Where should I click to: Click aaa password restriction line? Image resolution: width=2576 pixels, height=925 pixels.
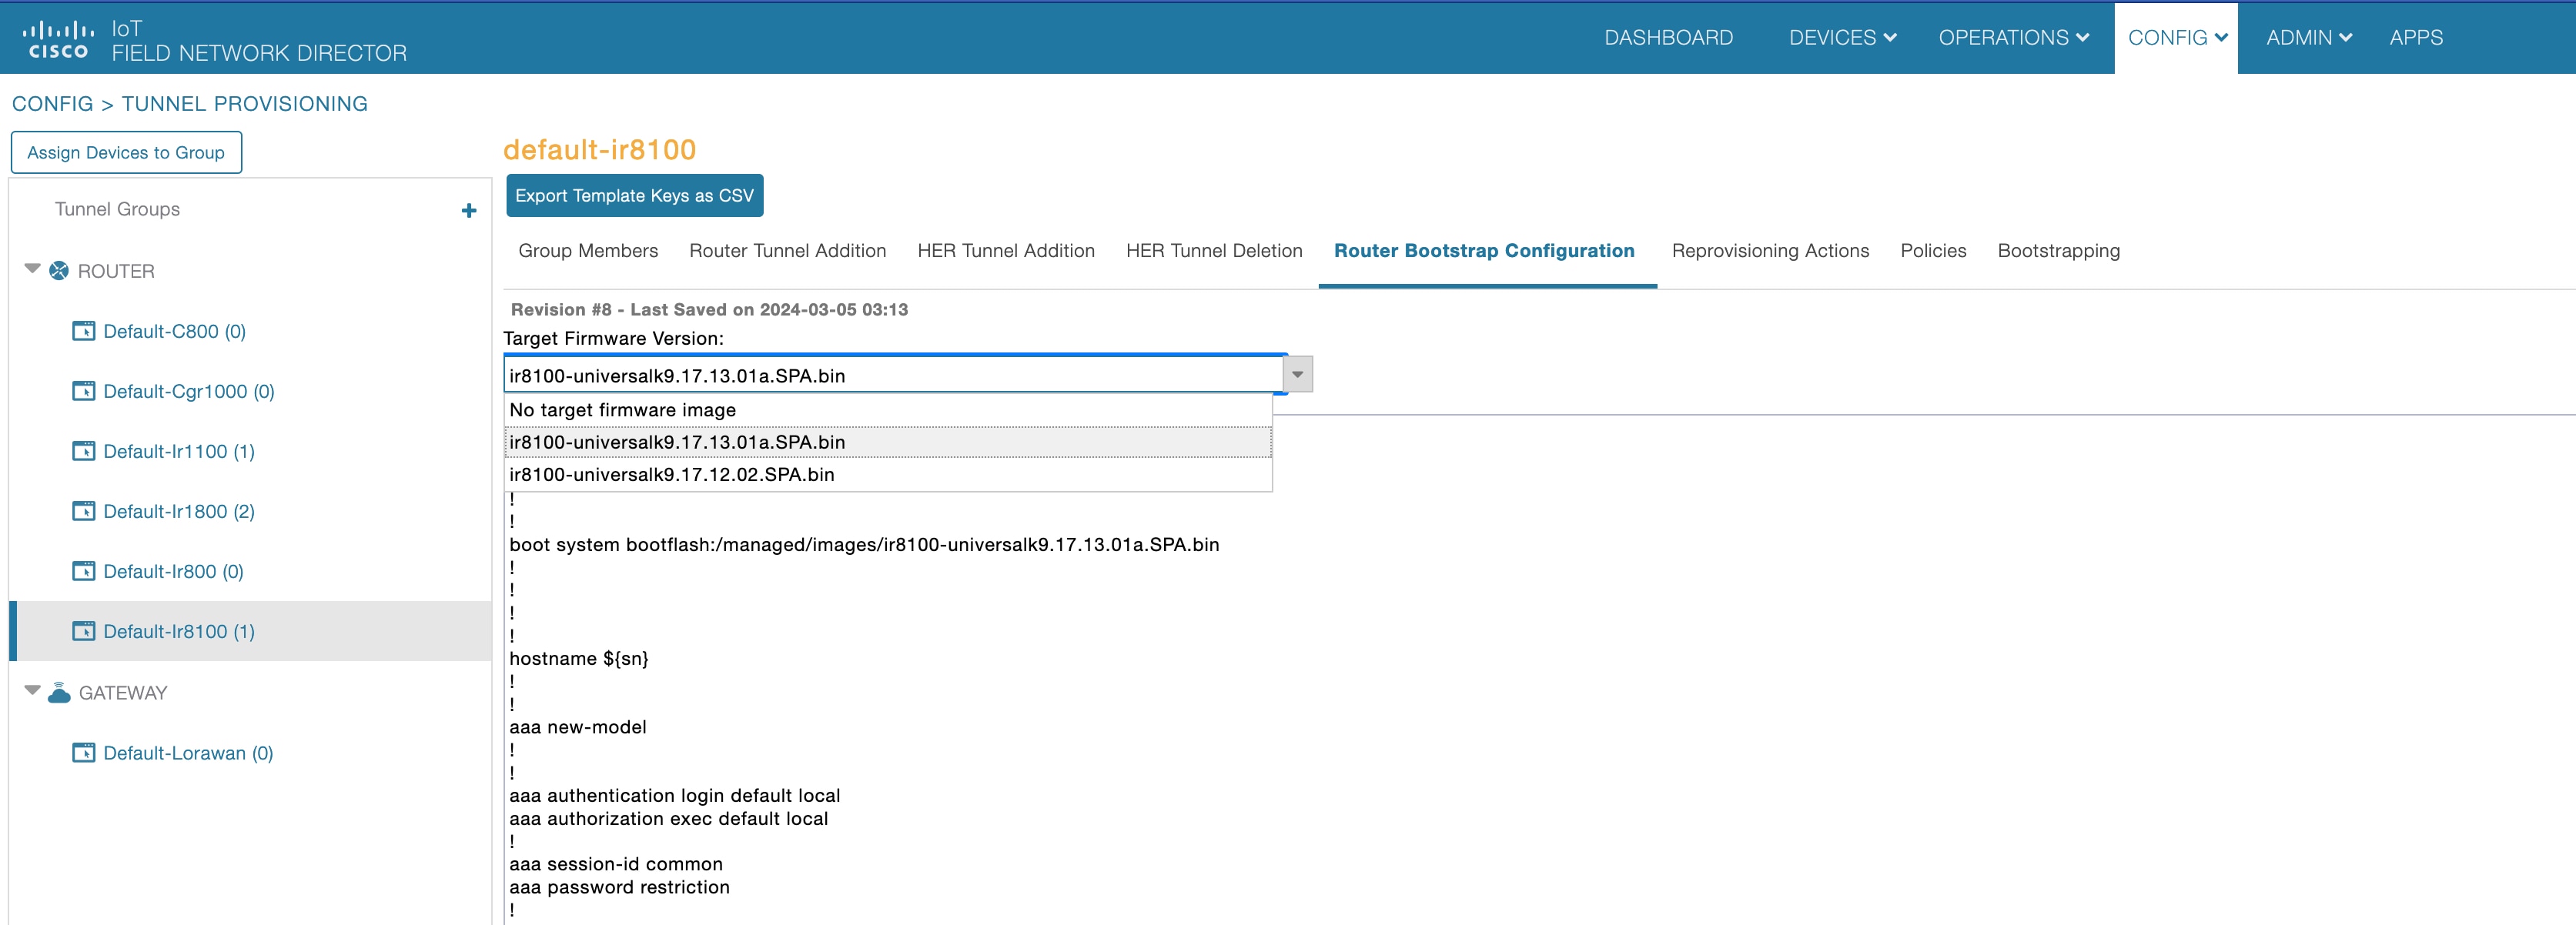click(620, 887)
